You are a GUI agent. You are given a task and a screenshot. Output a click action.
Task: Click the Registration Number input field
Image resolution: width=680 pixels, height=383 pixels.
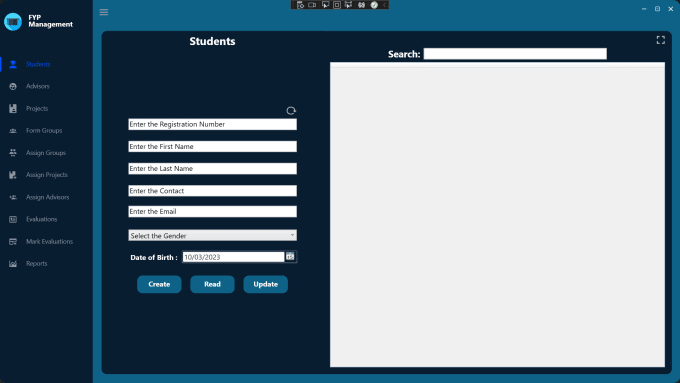pos(212,124)
